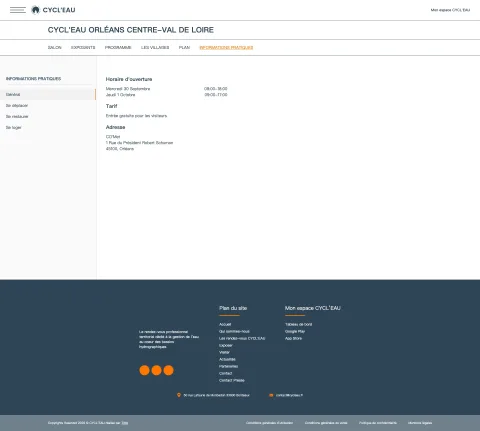Open the Les Villages tab
Image resolution: width=480 pixels, height=431 pixels.
155,48
